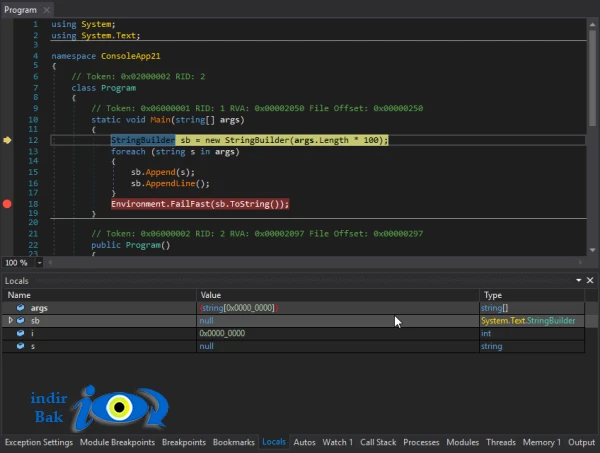The image size is (600, 453).
Task: Open the Breakpoints tab
Action: coord(184,442)
